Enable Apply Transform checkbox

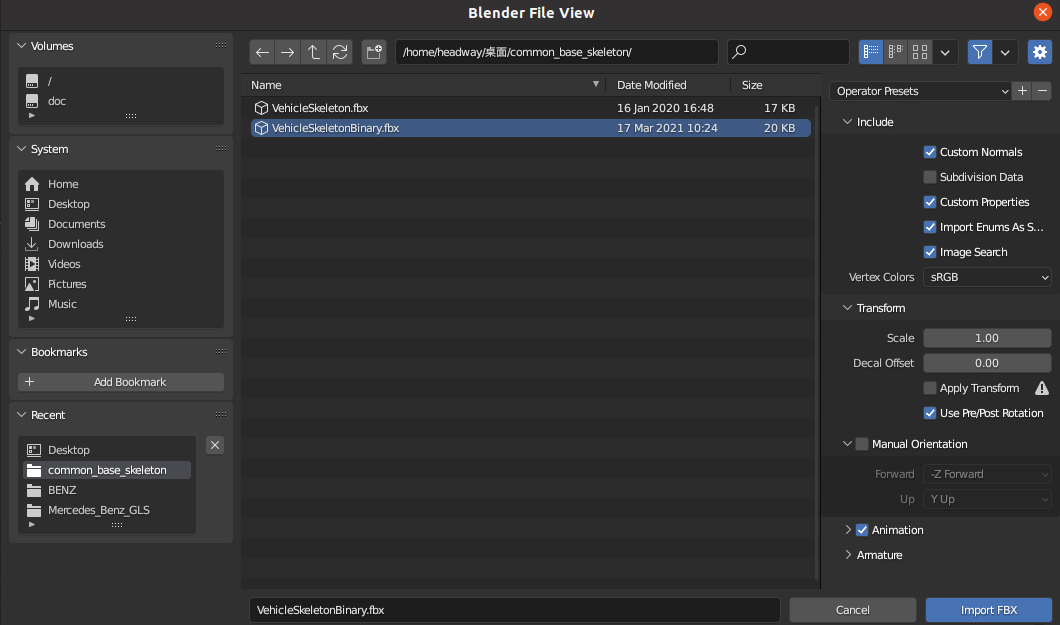[x=930, y=388]
